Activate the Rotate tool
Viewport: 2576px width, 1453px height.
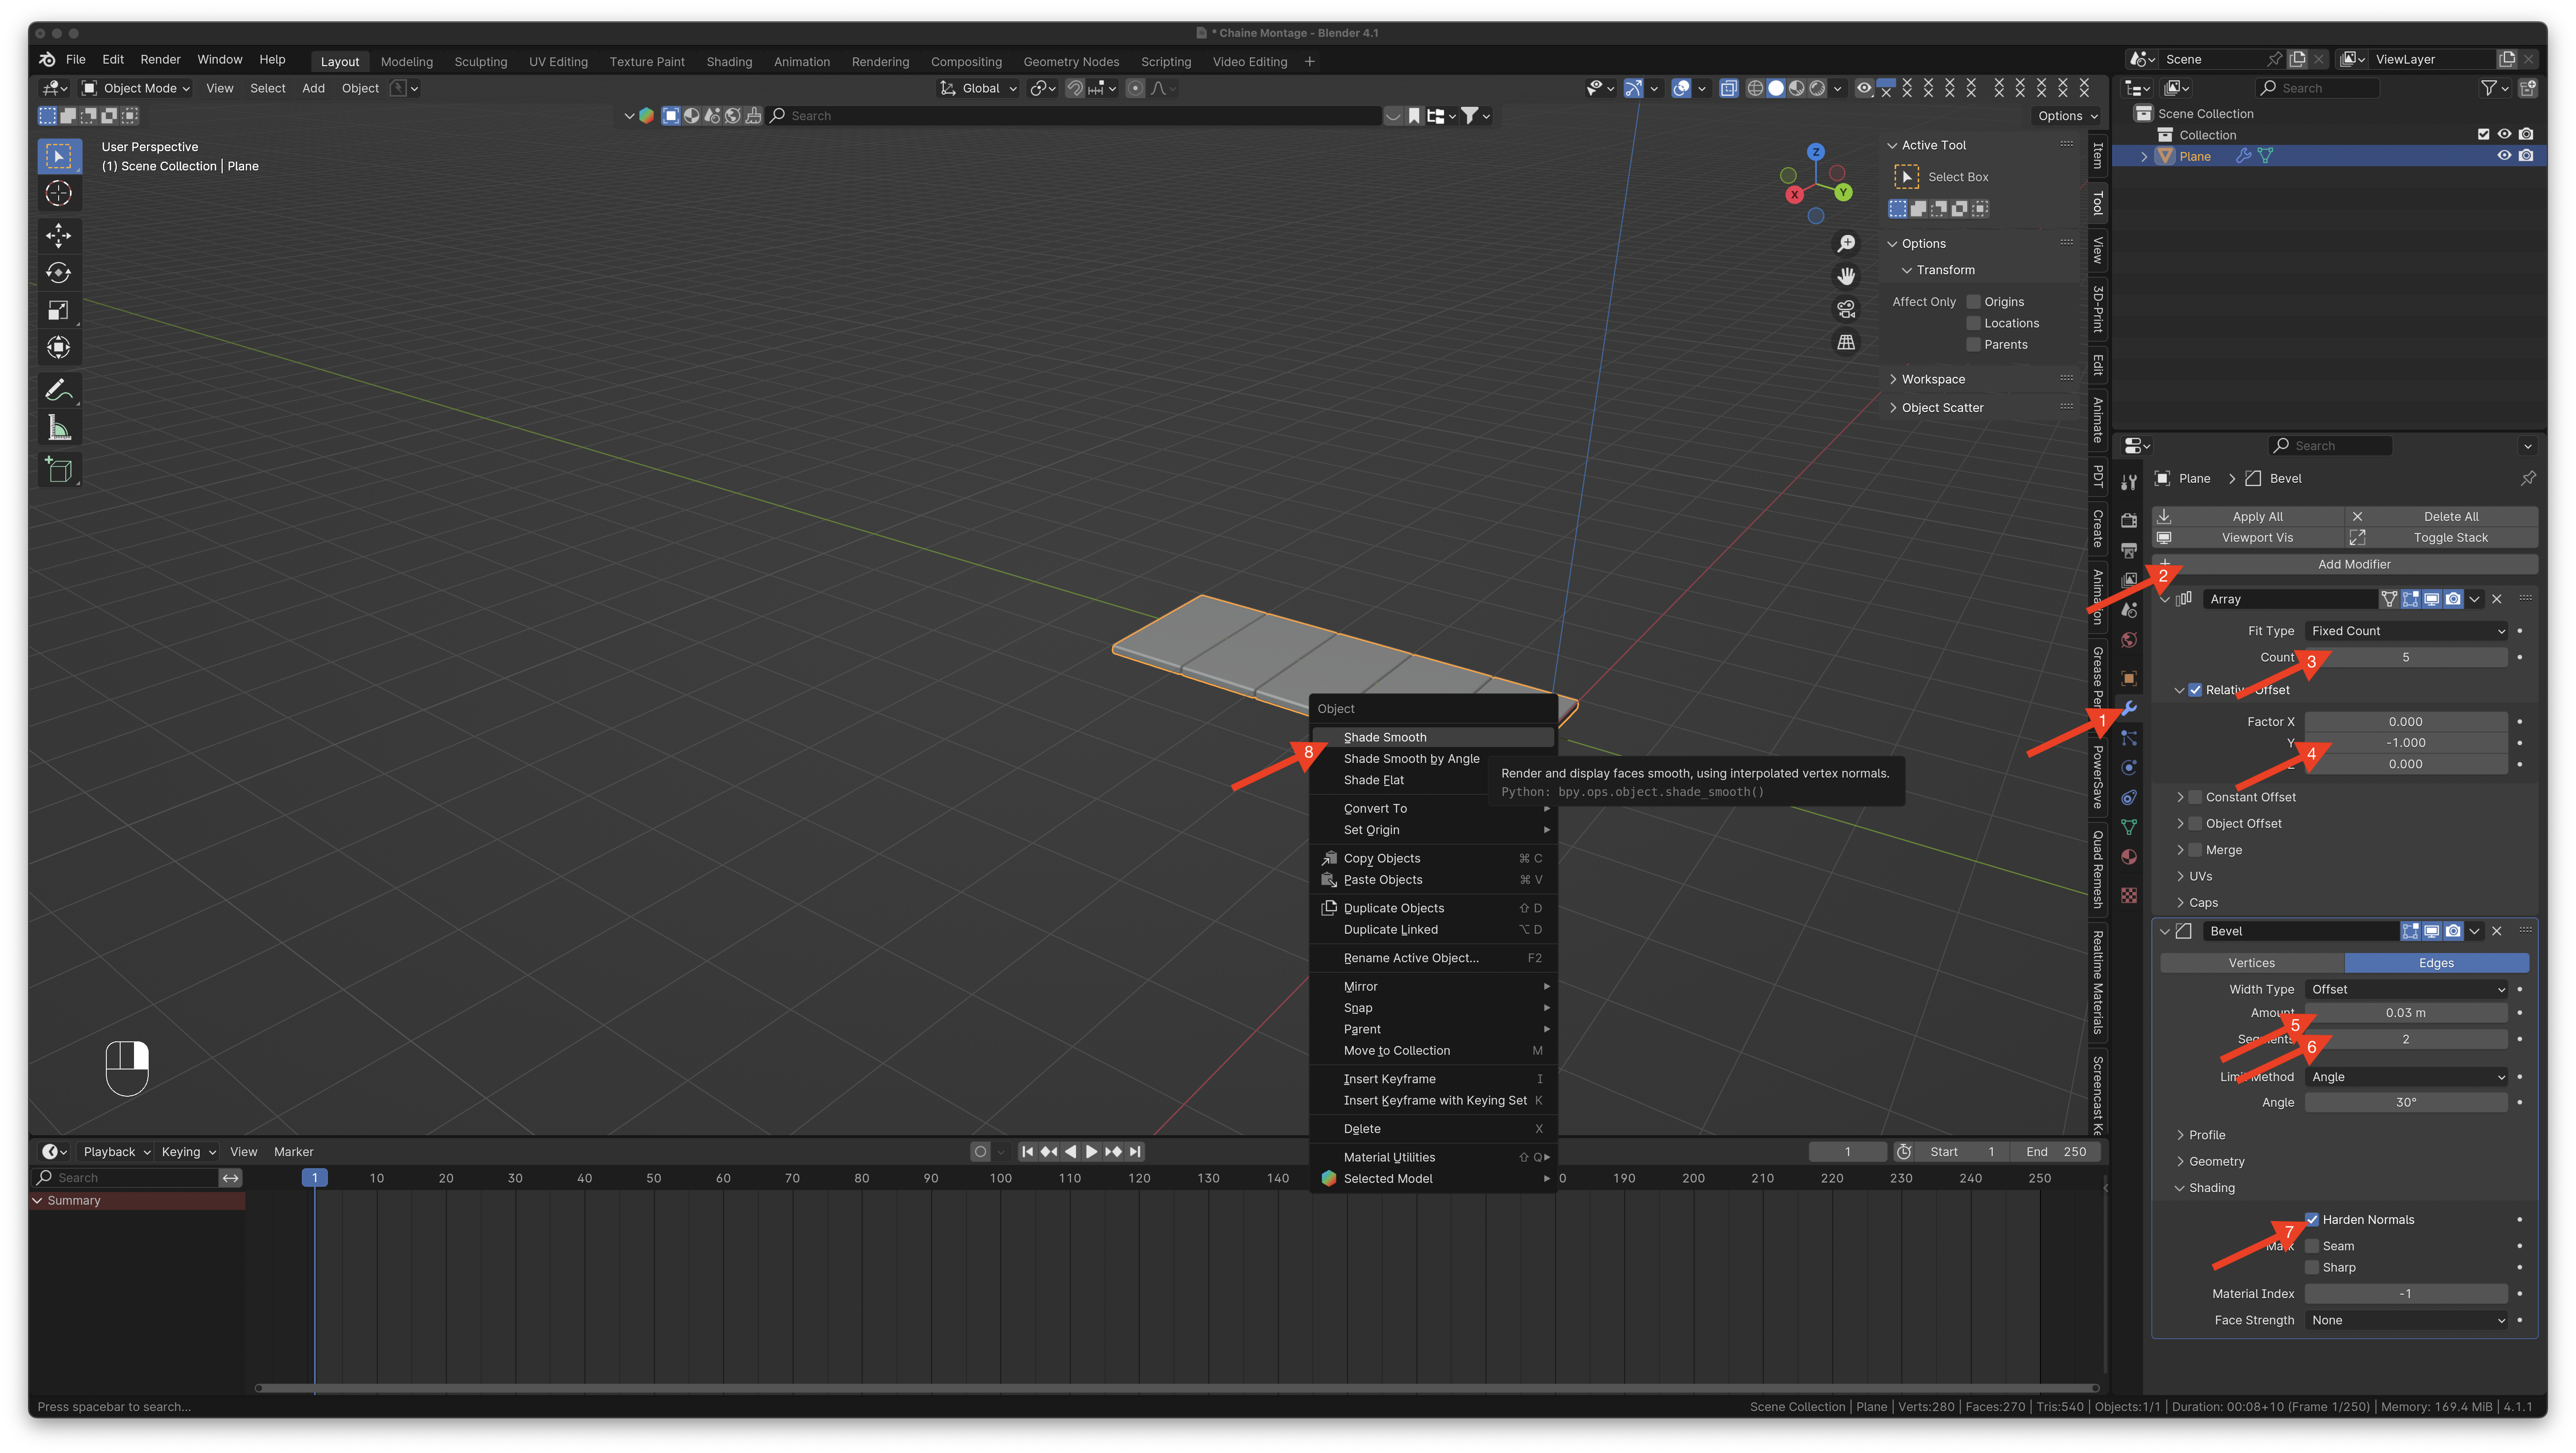click(x=59, y=272)
